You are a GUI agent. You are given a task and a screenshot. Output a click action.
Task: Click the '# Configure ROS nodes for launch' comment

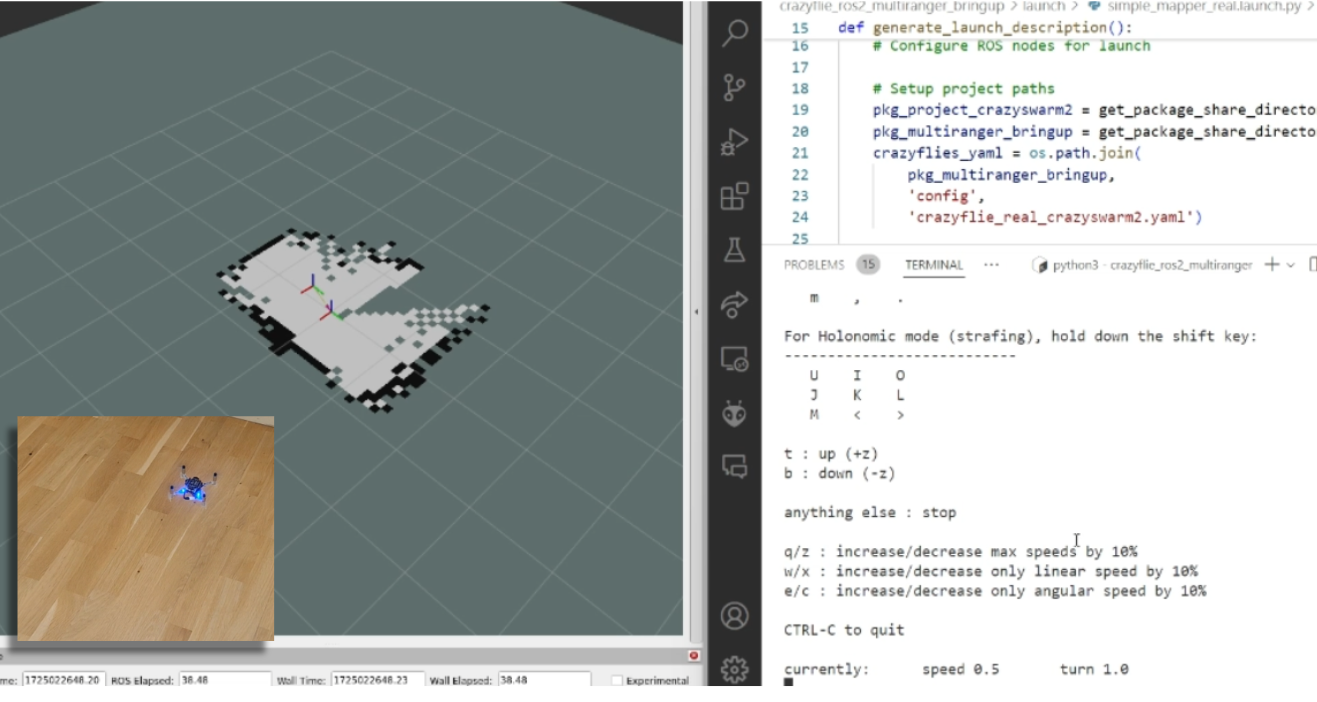pos(1012,46)
